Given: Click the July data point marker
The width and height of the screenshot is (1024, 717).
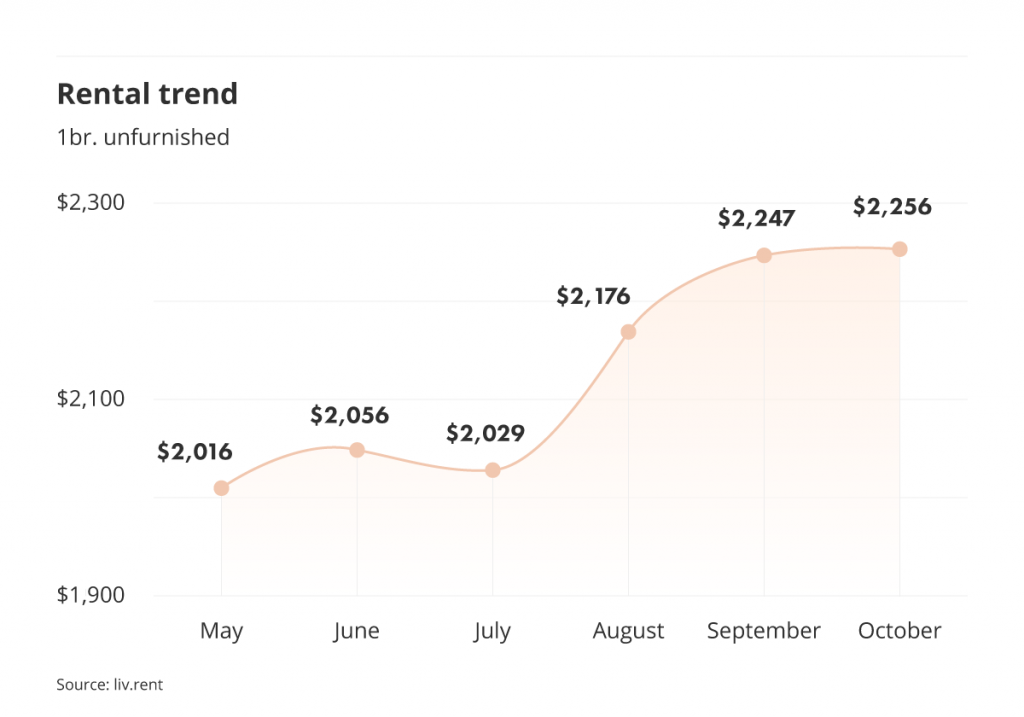Looking at the screenshot, I should (492, 470).
